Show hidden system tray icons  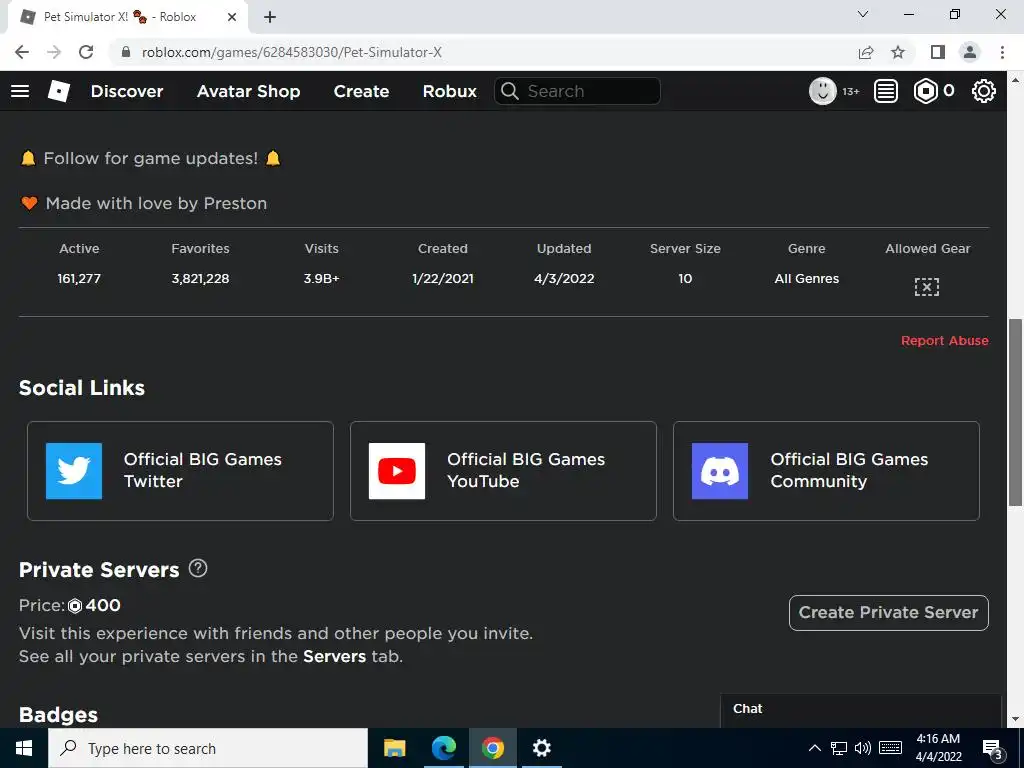pos(814,748)
